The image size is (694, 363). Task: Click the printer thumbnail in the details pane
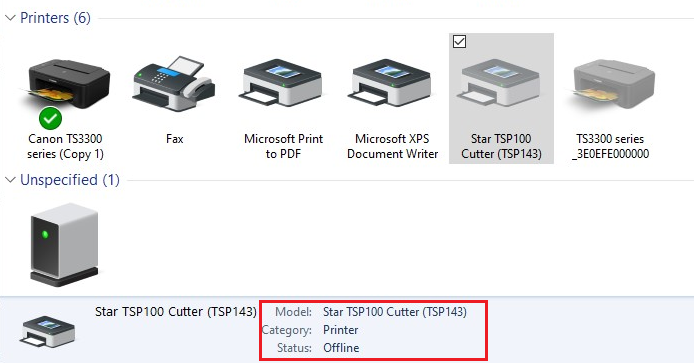(x=47, y=332)
